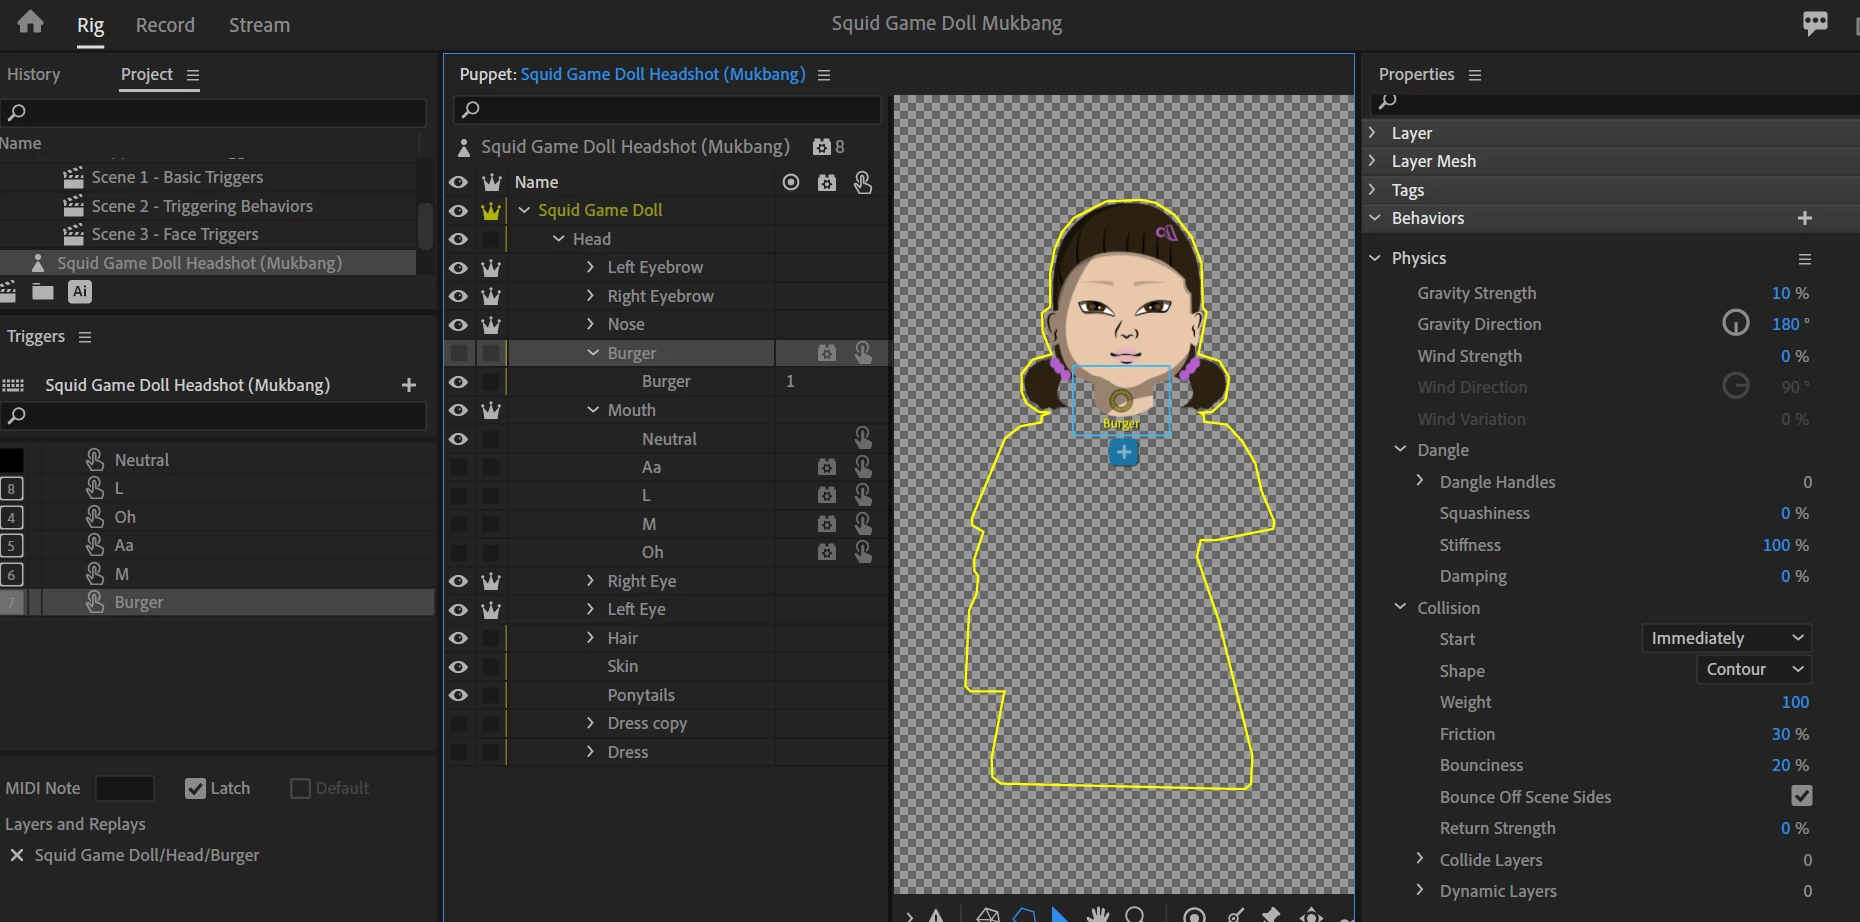Image resolution: width=1860 pixels, height=922 pixels.
Task: Hide the Squid Game Doll layer
Action: (458, 211)
